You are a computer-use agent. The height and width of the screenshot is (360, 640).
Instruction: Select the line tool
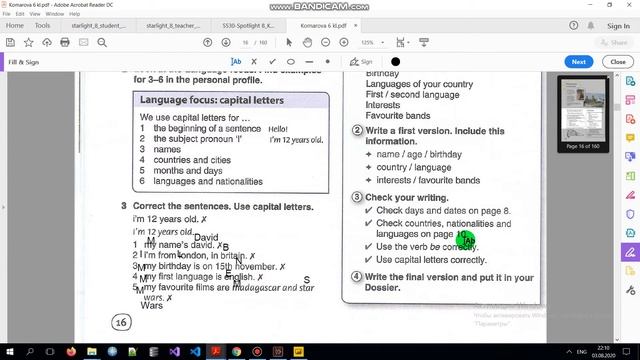click(x=309, y=62)
